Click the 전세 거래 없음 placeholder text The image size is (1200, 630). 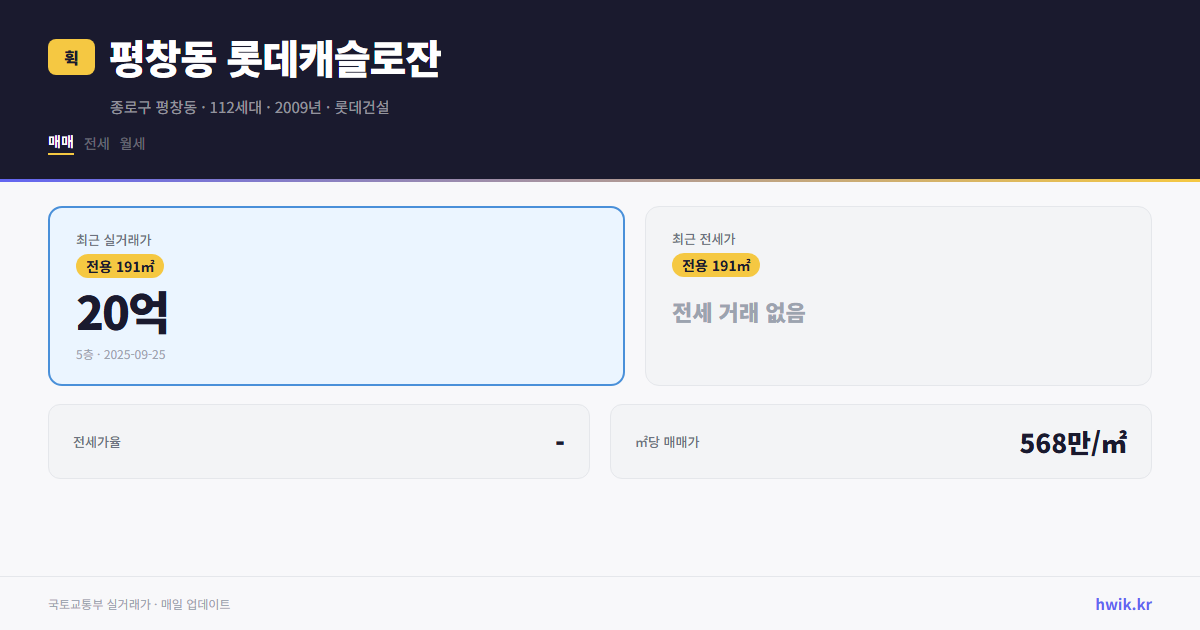coord(739,313)
